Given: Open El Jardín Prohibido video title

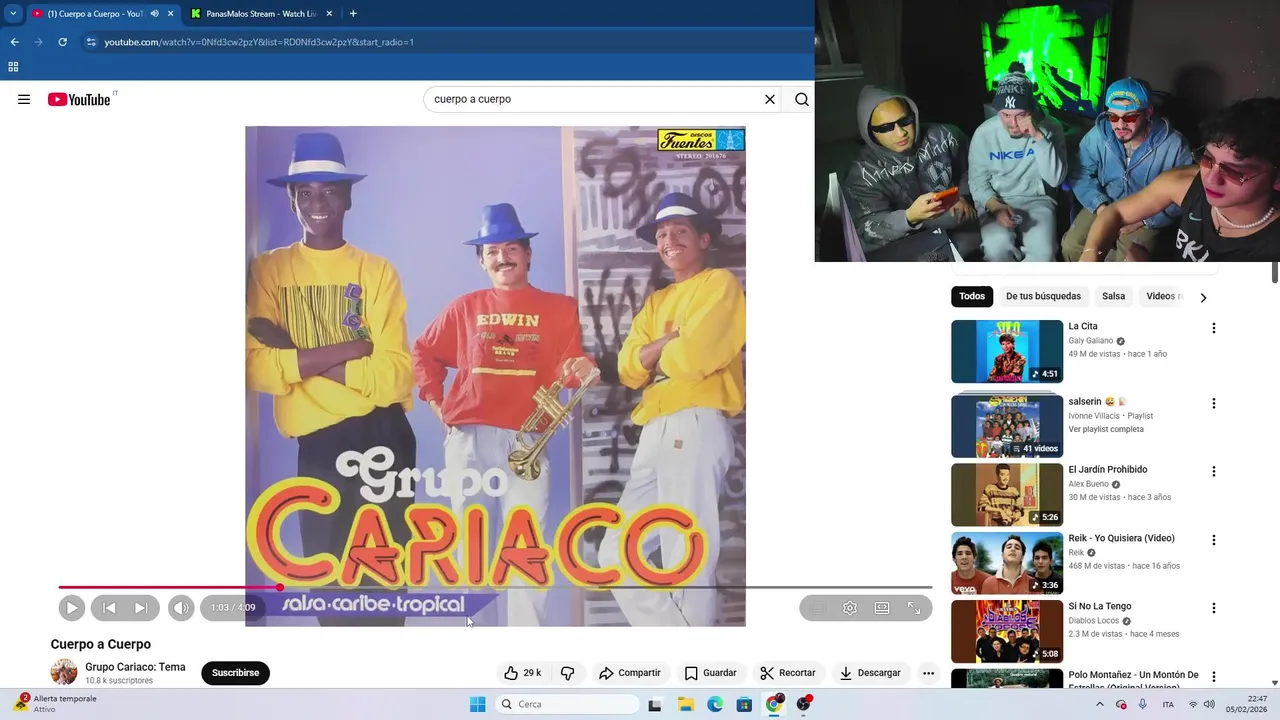Looking at the screenshot, I should [x=1108, y=469].
